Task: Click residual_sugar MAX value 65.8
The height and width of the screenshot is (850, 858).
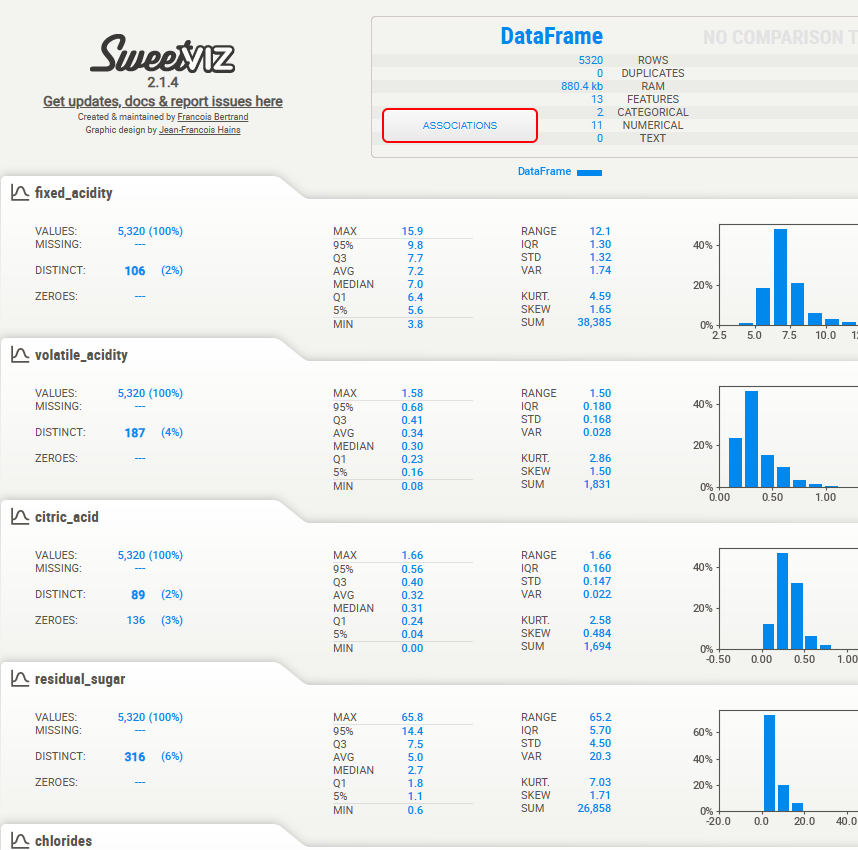Action: (x=412, y=717)
